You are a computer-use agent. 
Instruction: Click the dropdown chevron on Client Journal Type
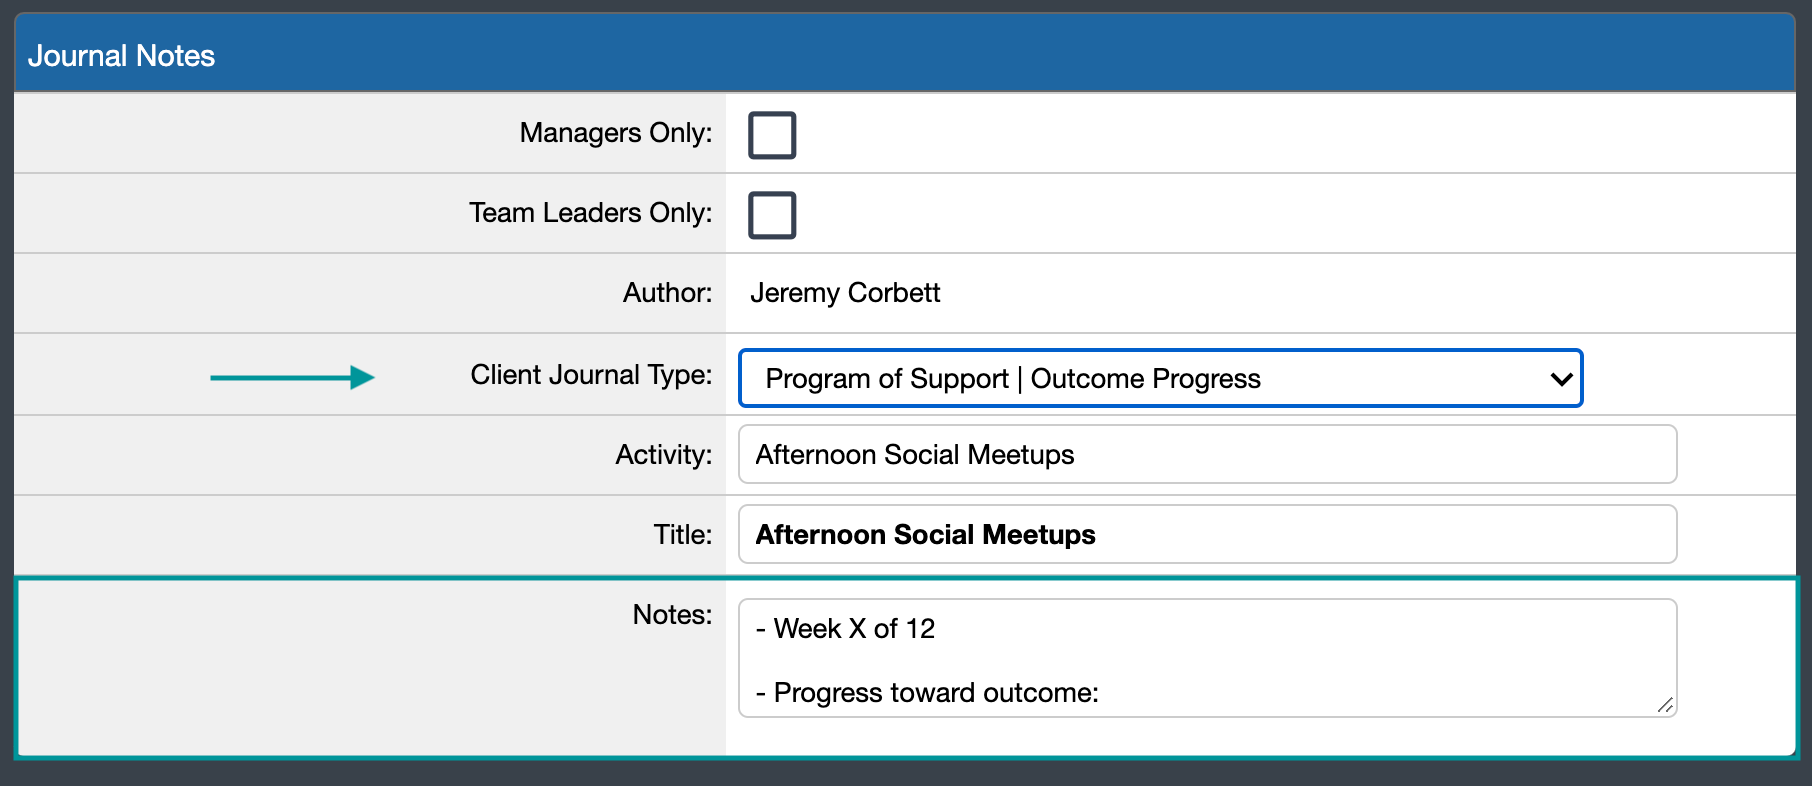click(x=1560, y=378)
